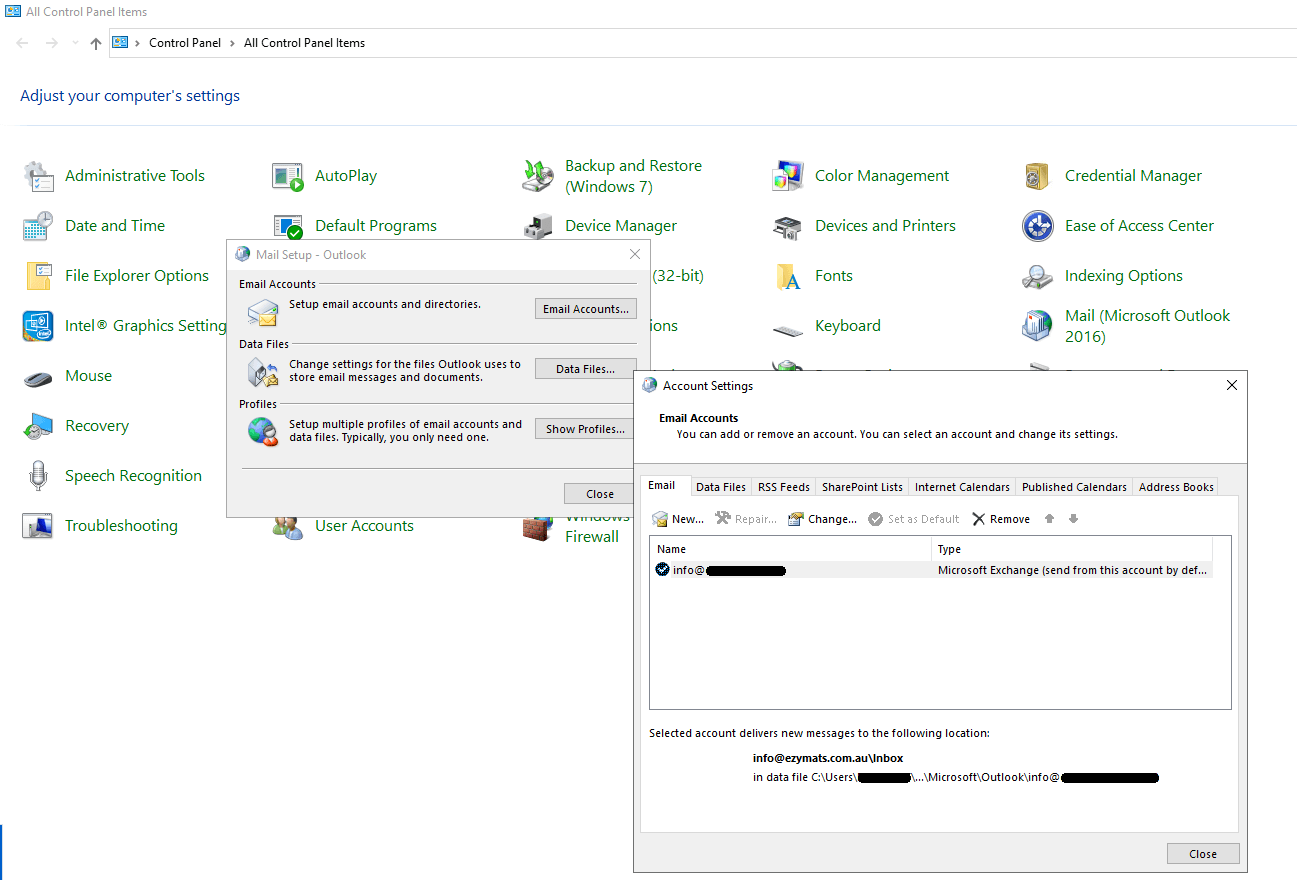Image resolution: width=1297 pixels, height=880 pixels.
Task: Open File Explorer Options icon
Action: pos(38,276)
